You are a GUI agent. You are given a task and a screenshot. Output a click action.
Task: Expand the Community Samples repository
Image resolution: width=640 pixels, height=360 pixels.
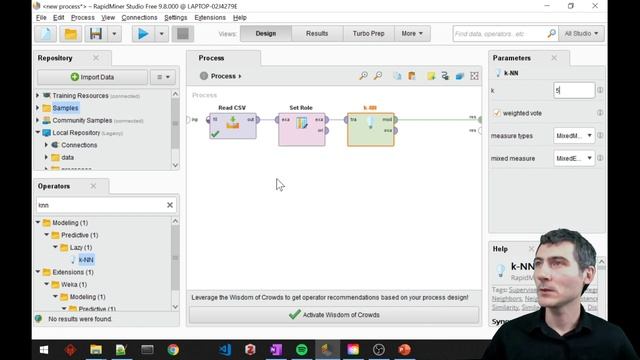coord(38,120)
